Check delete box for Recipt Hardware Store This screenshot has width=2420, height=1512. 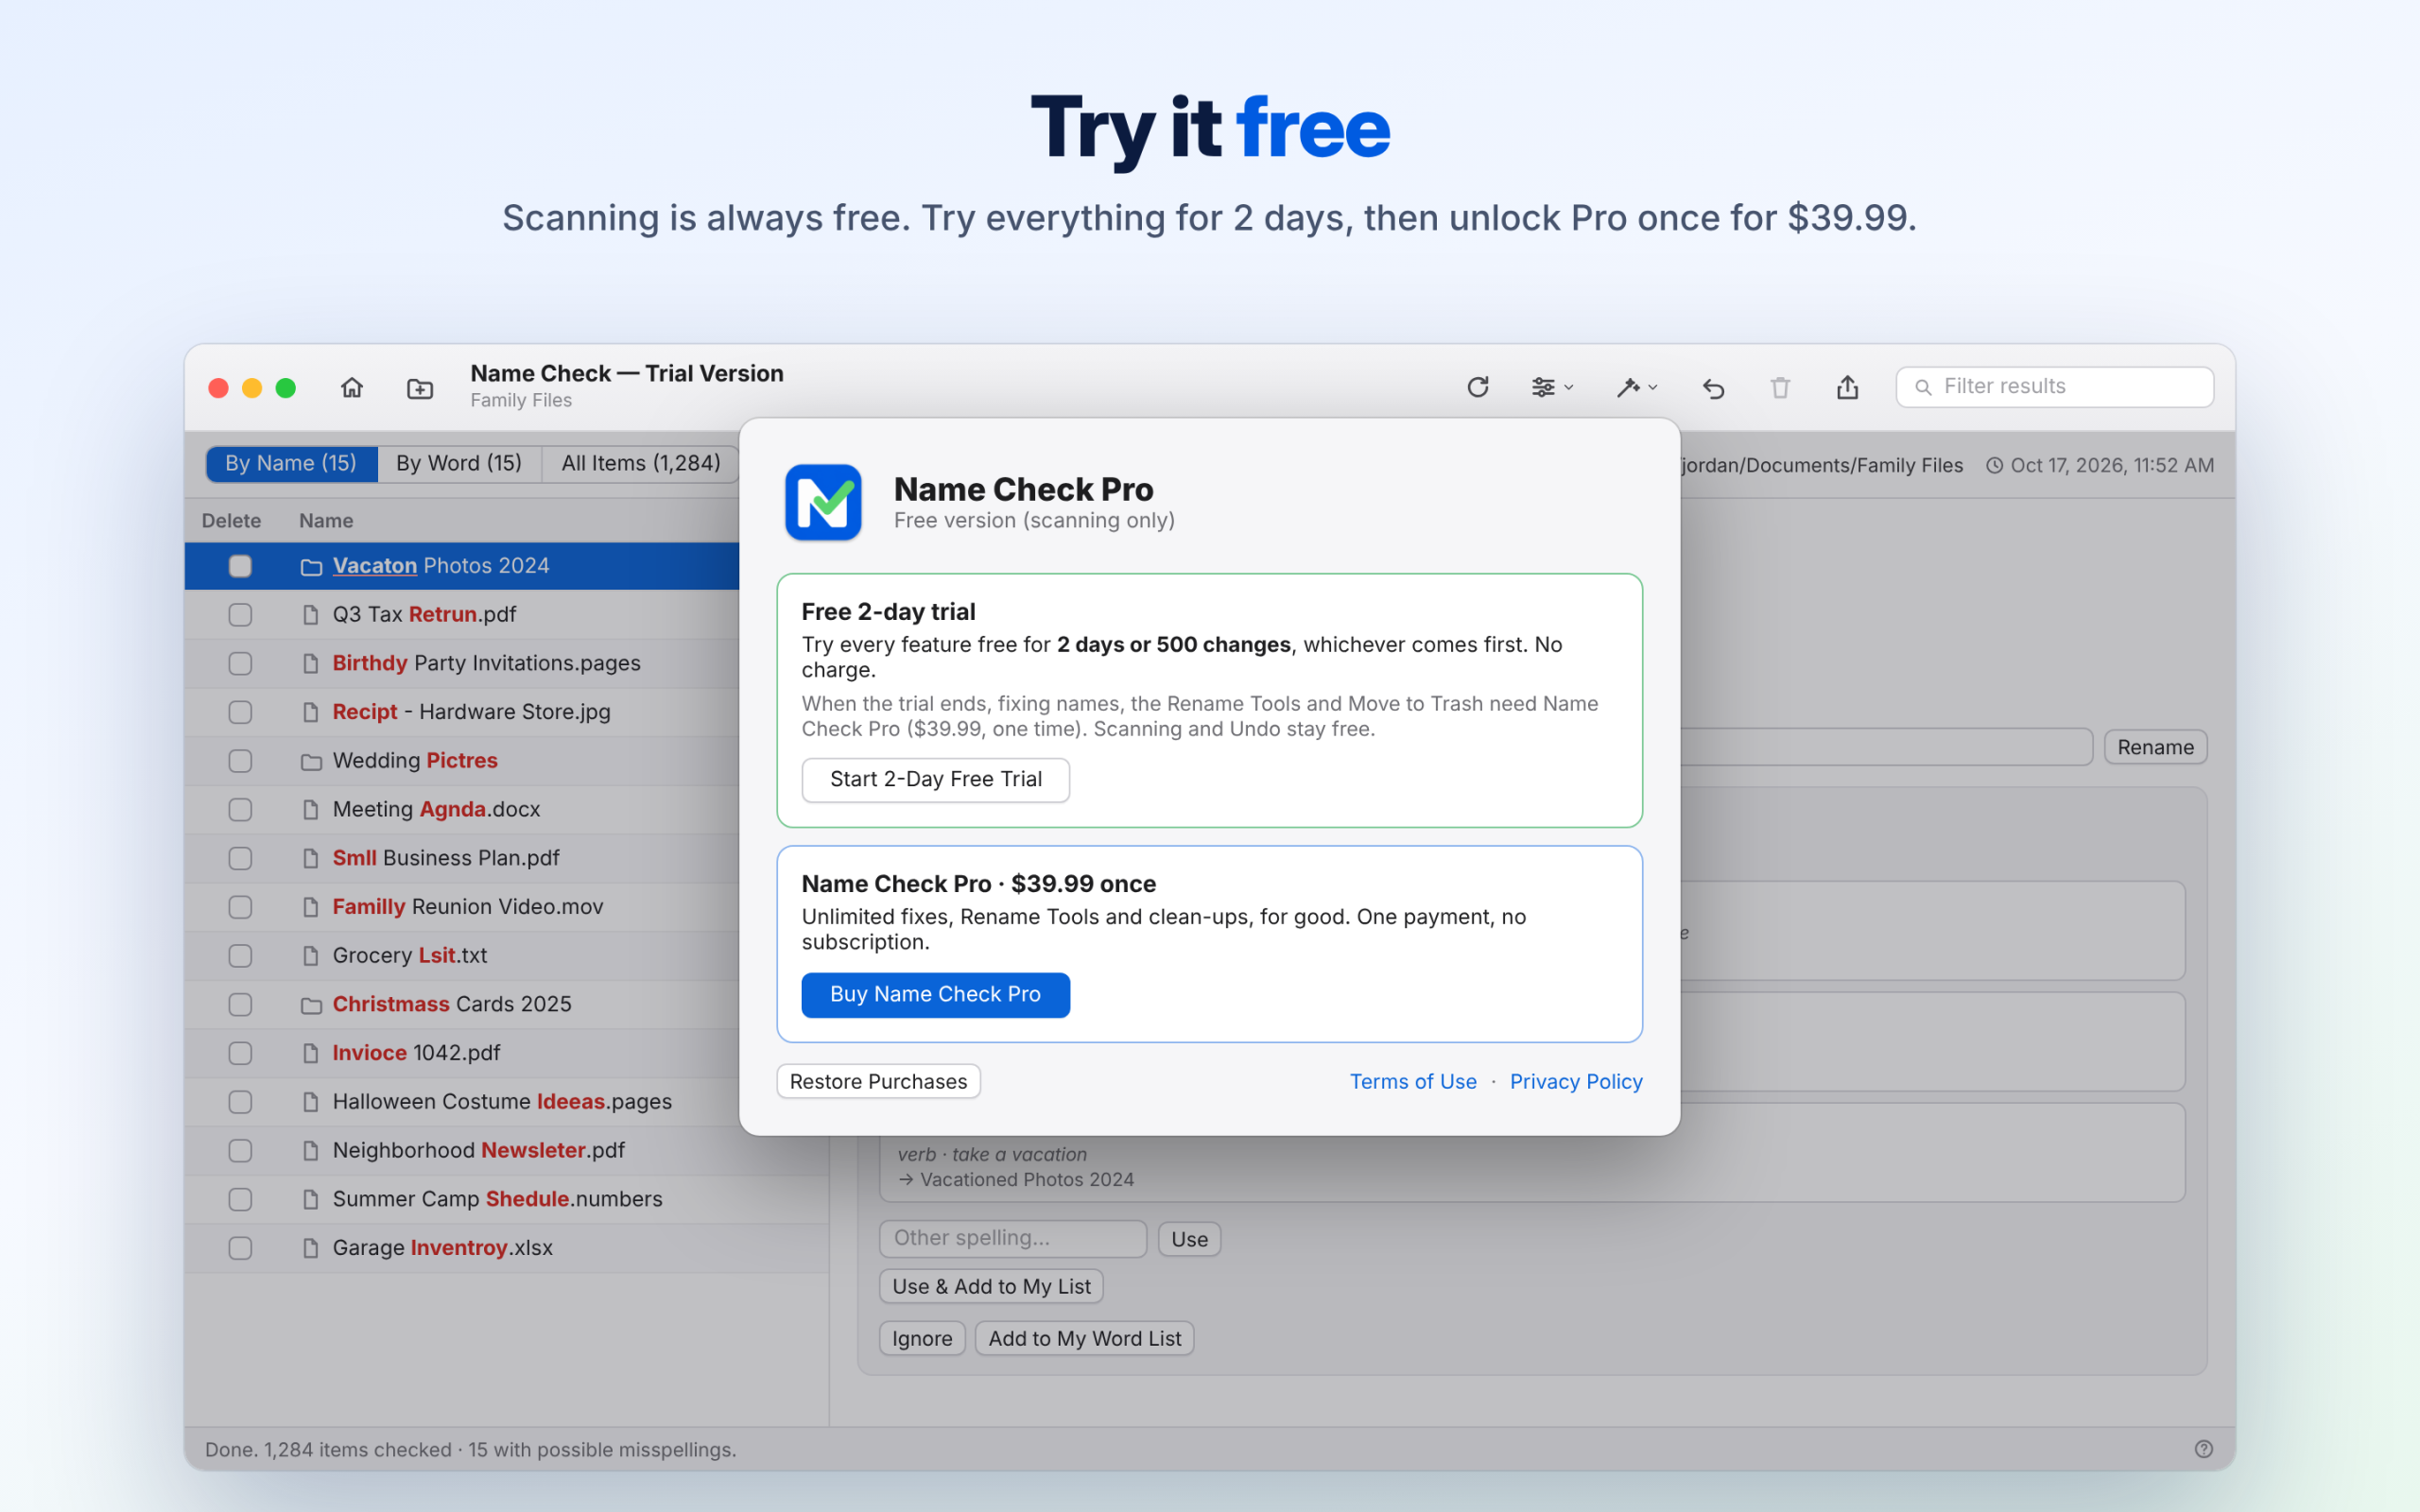[x=240, y=712]
